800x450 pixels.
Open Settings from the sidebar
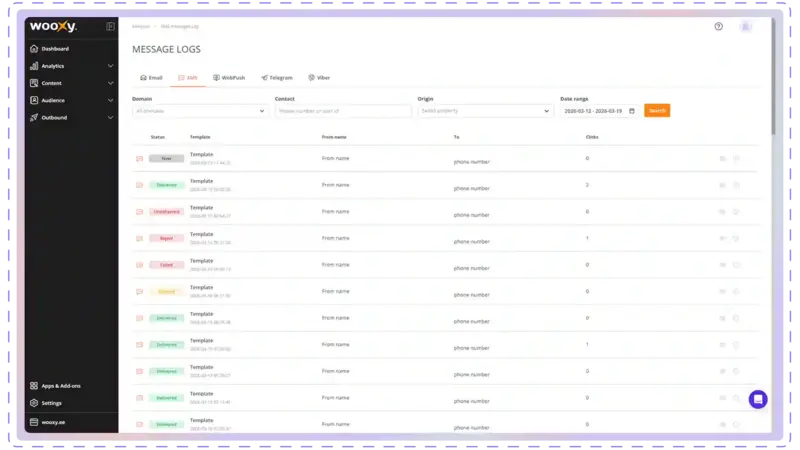point(50,403)
